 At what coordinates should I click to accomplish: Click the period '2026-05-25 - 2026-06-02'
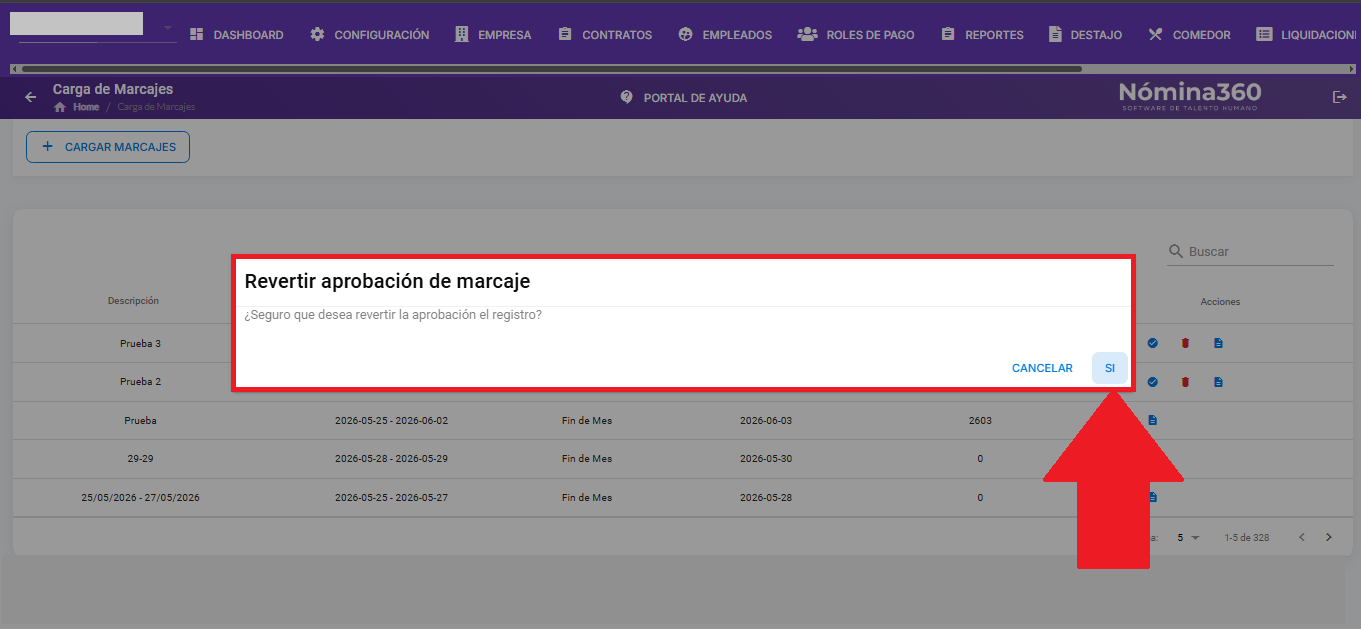tap(391, 421)
